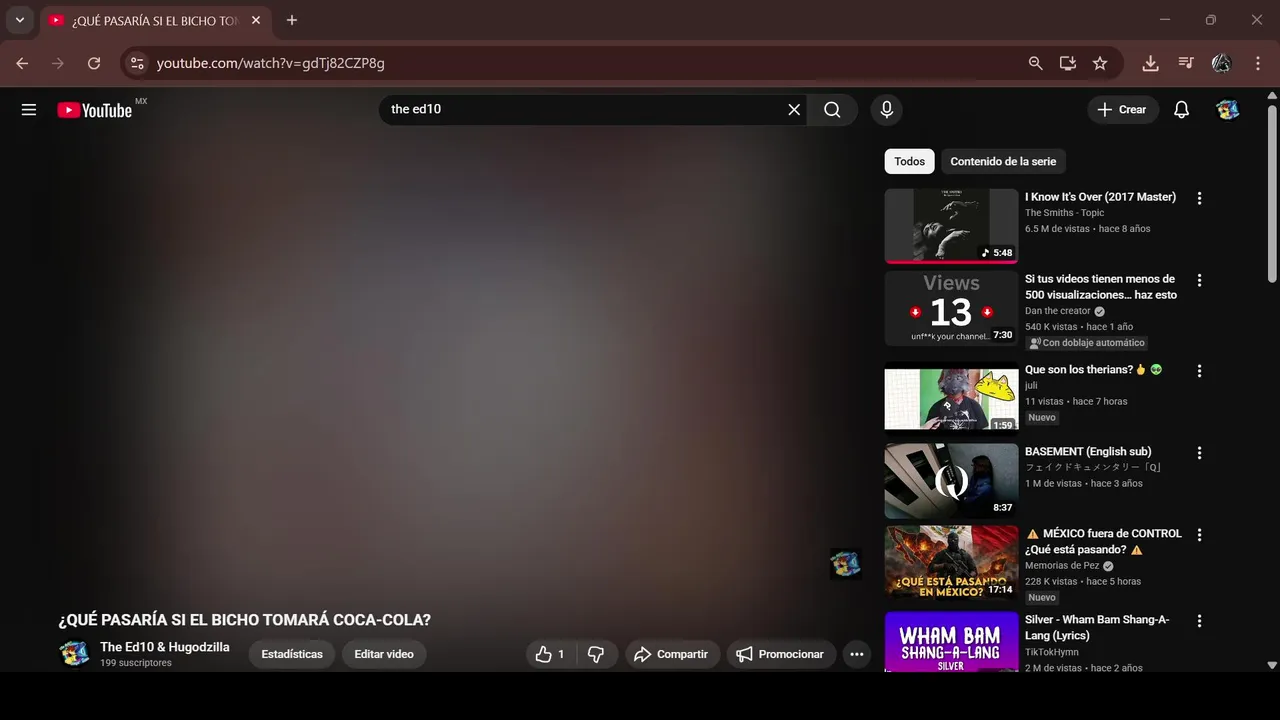1280x720 pixels.
Task: Open Chrome profile avatar
Action: tap(1221, 63)
